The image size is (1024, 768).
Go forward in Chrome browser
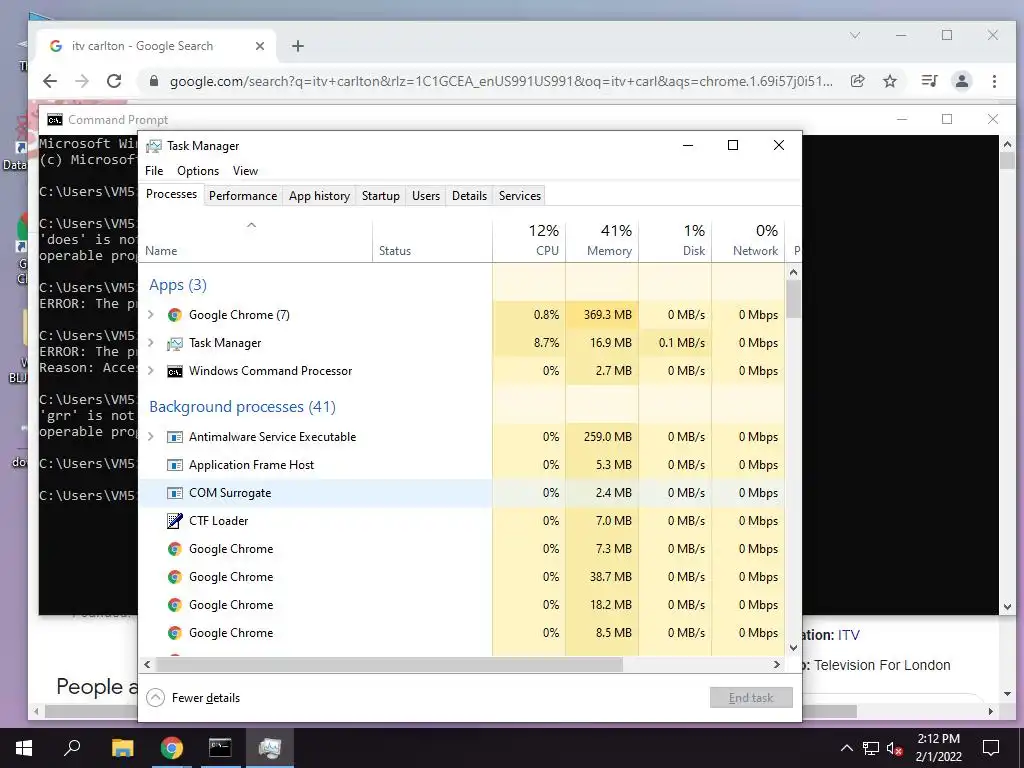[82, 81]
